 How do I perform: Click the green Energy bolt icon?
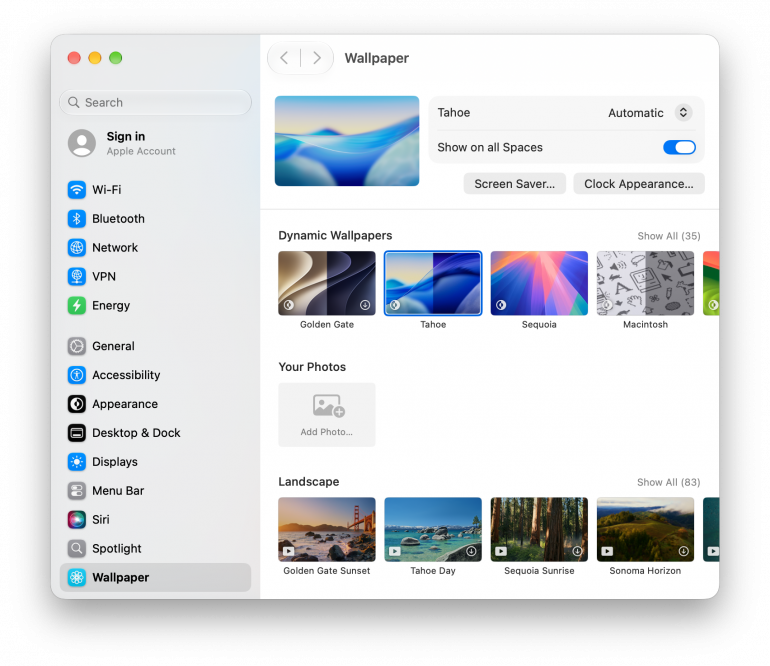click(x=77, y=305)
